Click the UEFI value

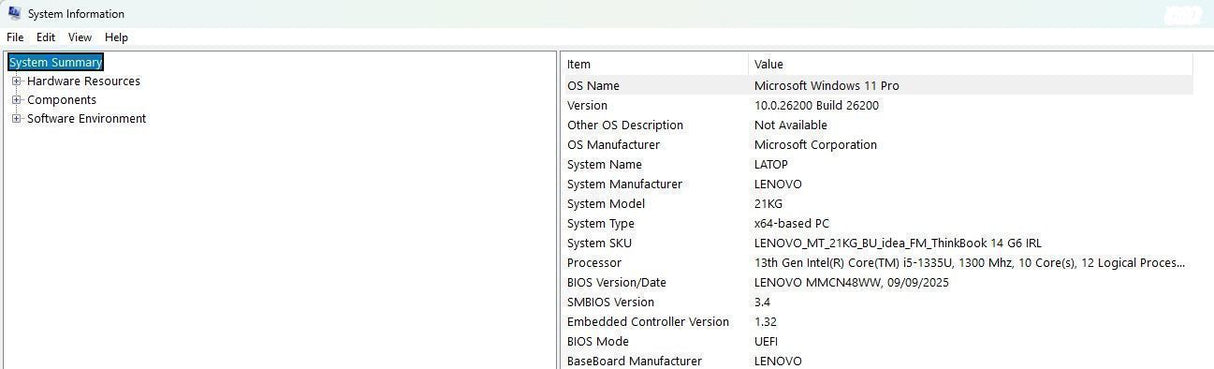coord(766,341)
